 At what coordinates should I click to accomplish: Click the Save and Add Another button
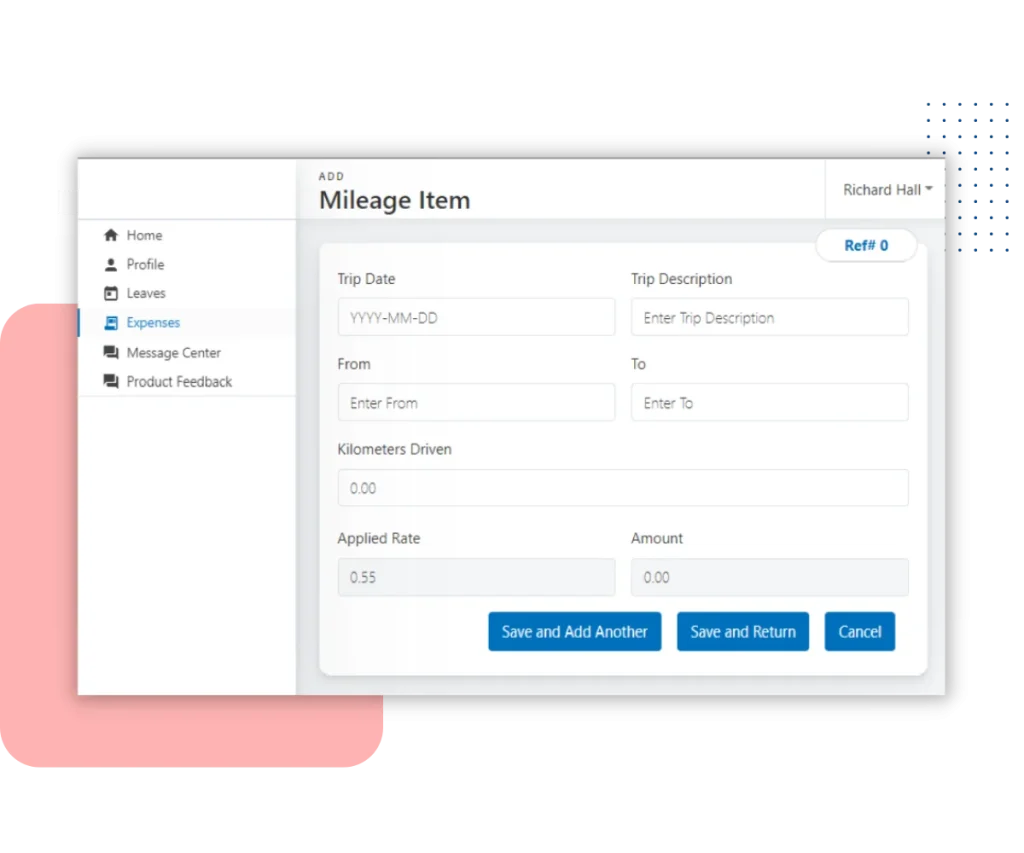pos(574,631)
